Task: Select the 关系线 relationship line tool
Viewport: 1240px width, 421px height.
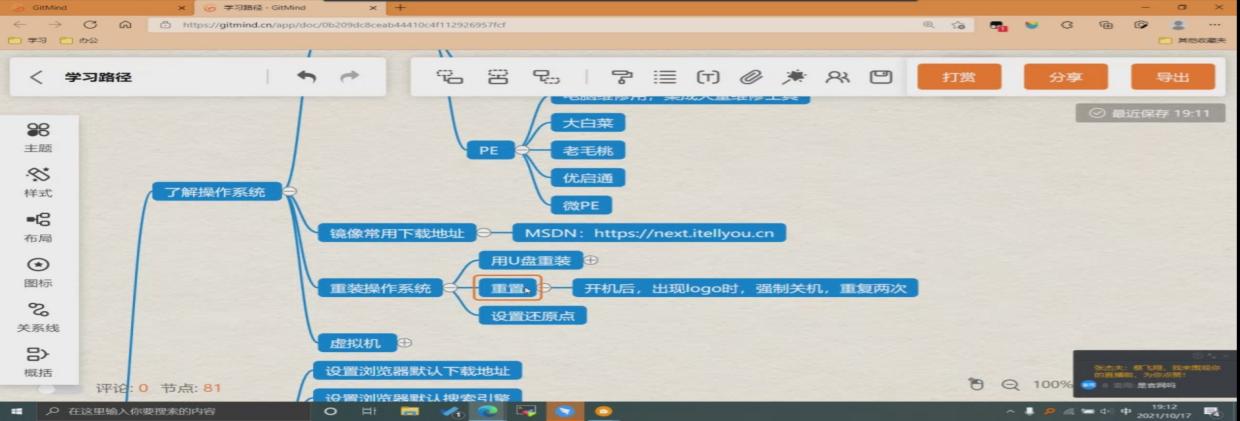Action: (38, 316)
